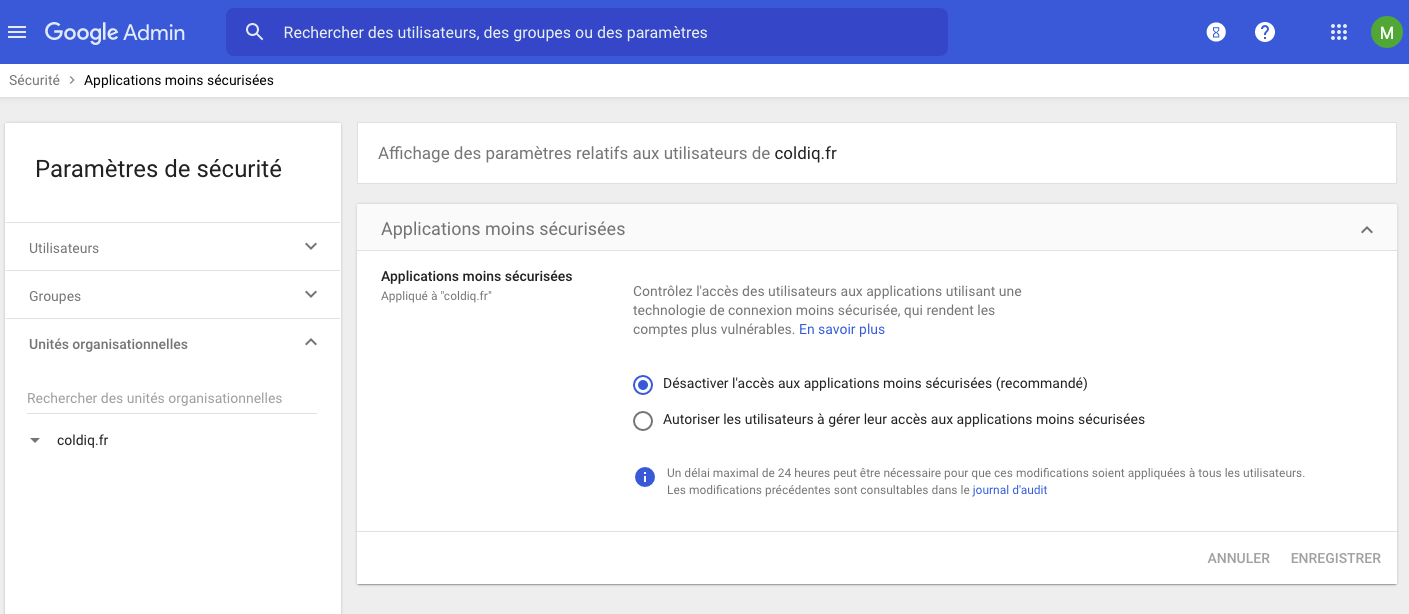Open the Google apps grid
The height and width of the screenshot is (614, 1409).
pyautogui.click(x=1339, y=32)
